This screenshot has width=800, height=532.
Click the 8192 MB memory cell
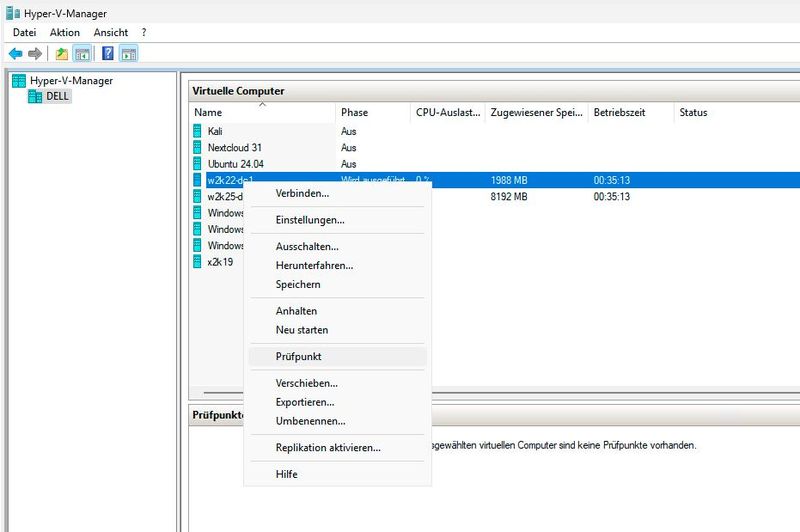pyautogui.click(x=509, y=196)
